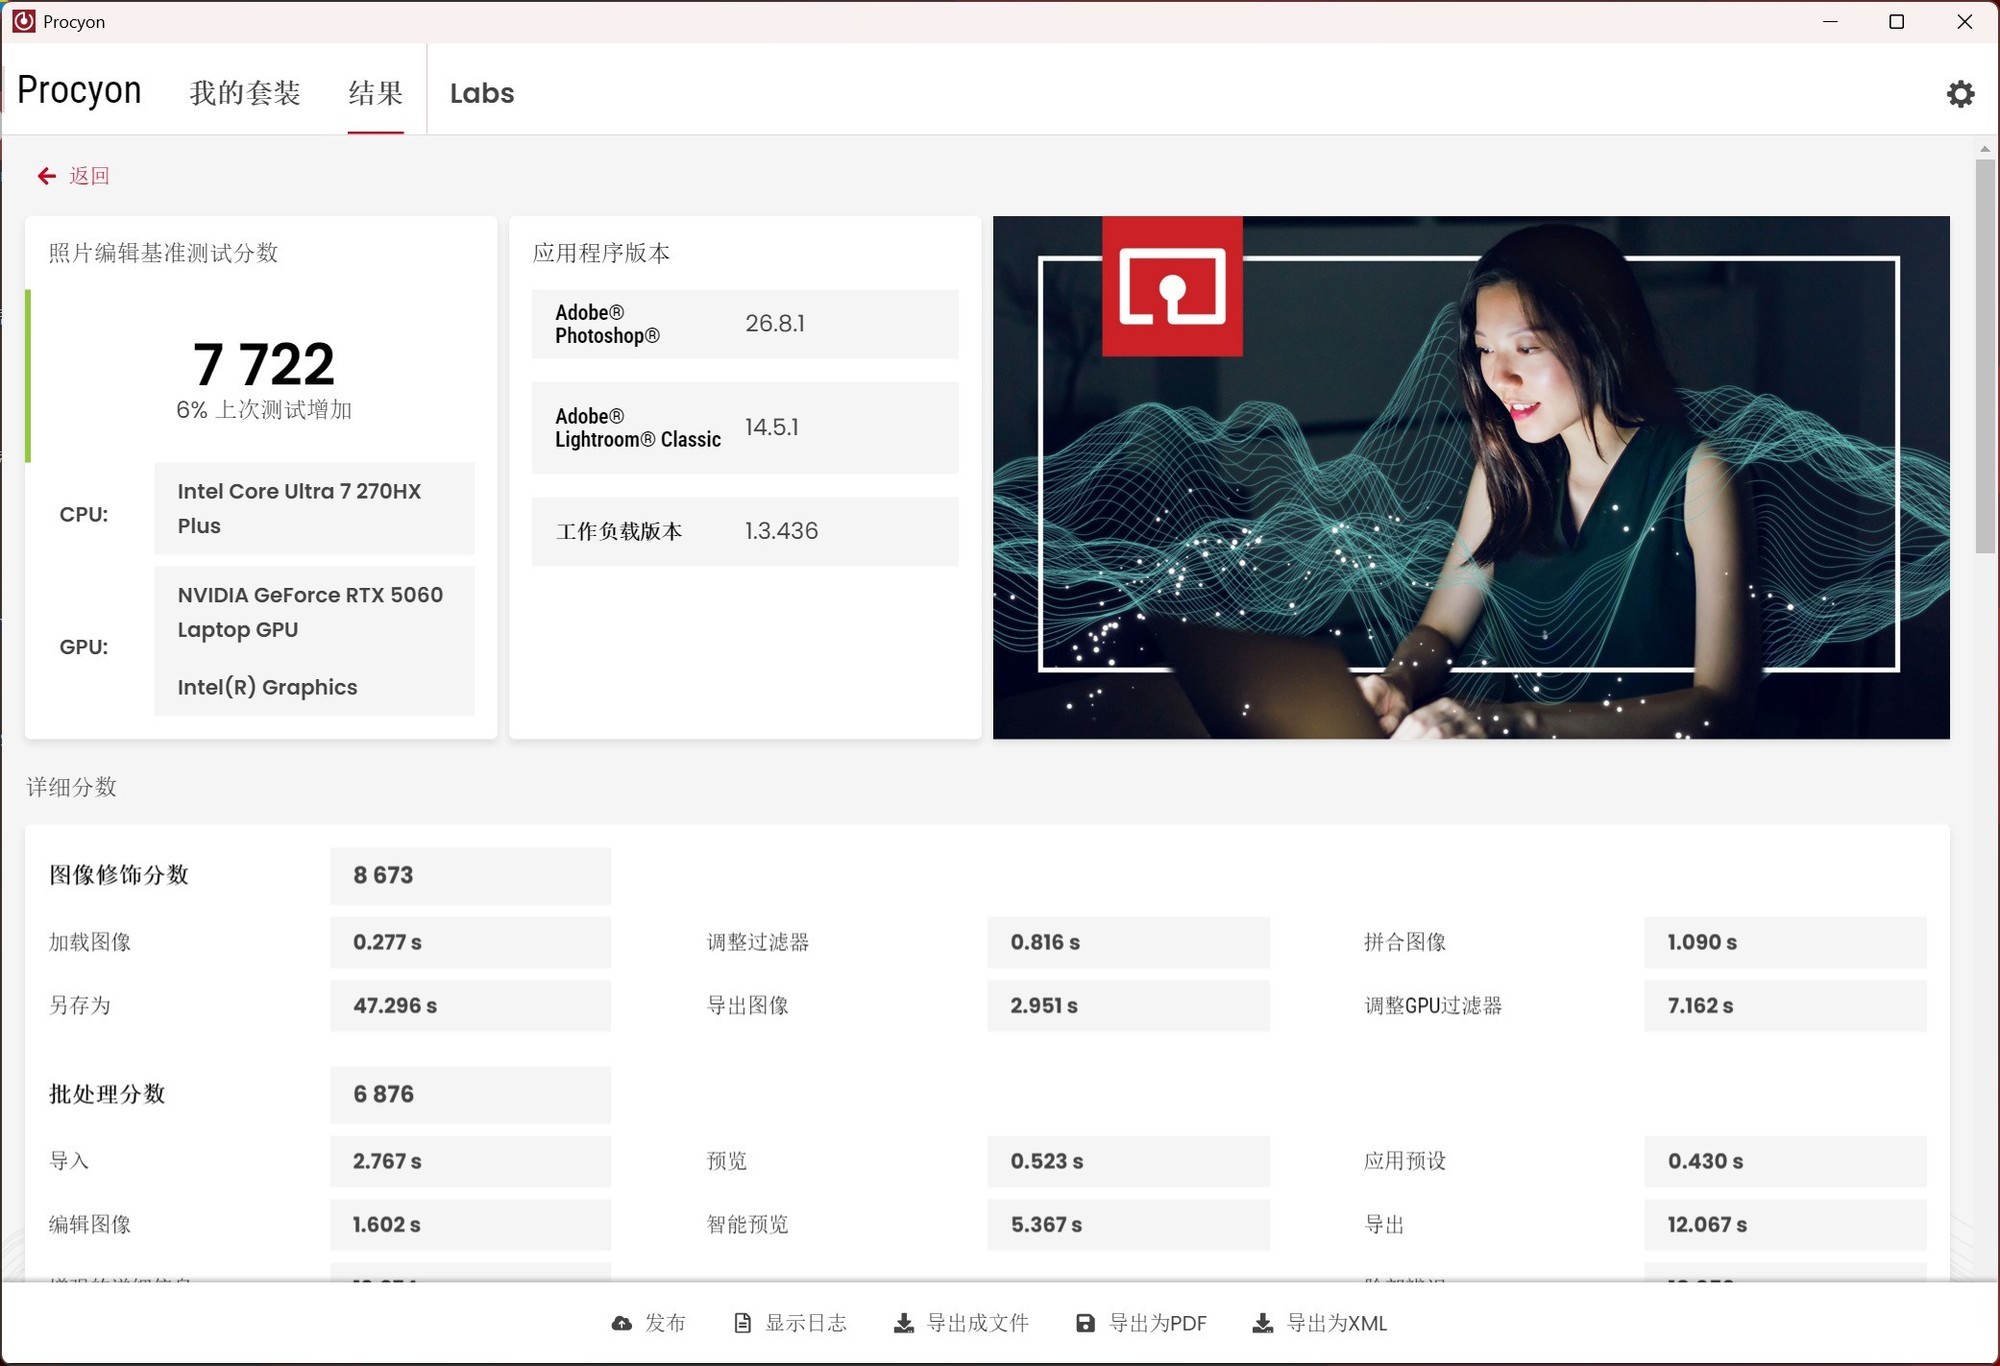Click Intel Core Ultra 7 270HX Plus entry
2000x1366 pixels.
click(314, 508)
